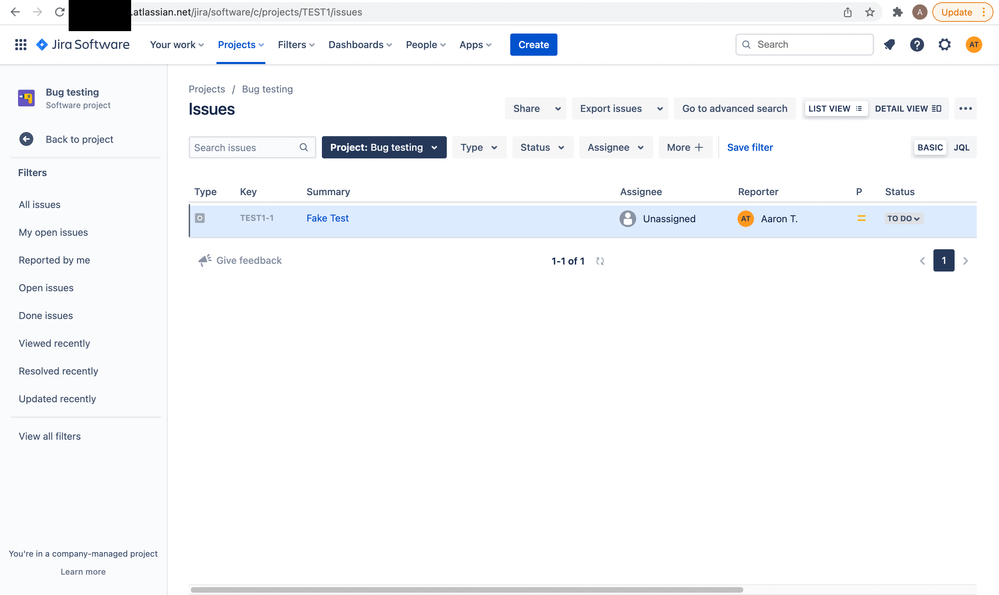This screenshot has width=999, height=595.
Task: Select the Viewed recently filter
Action: [54, 343]
